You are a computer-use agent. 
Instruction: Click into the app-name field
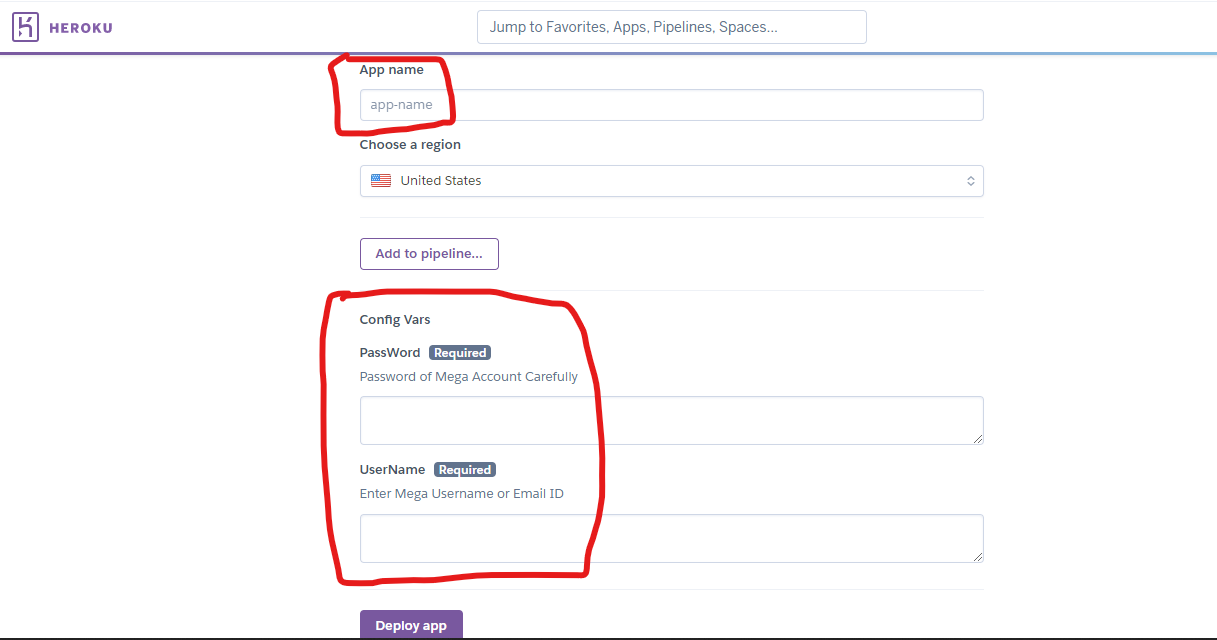(x=671, y=105)
